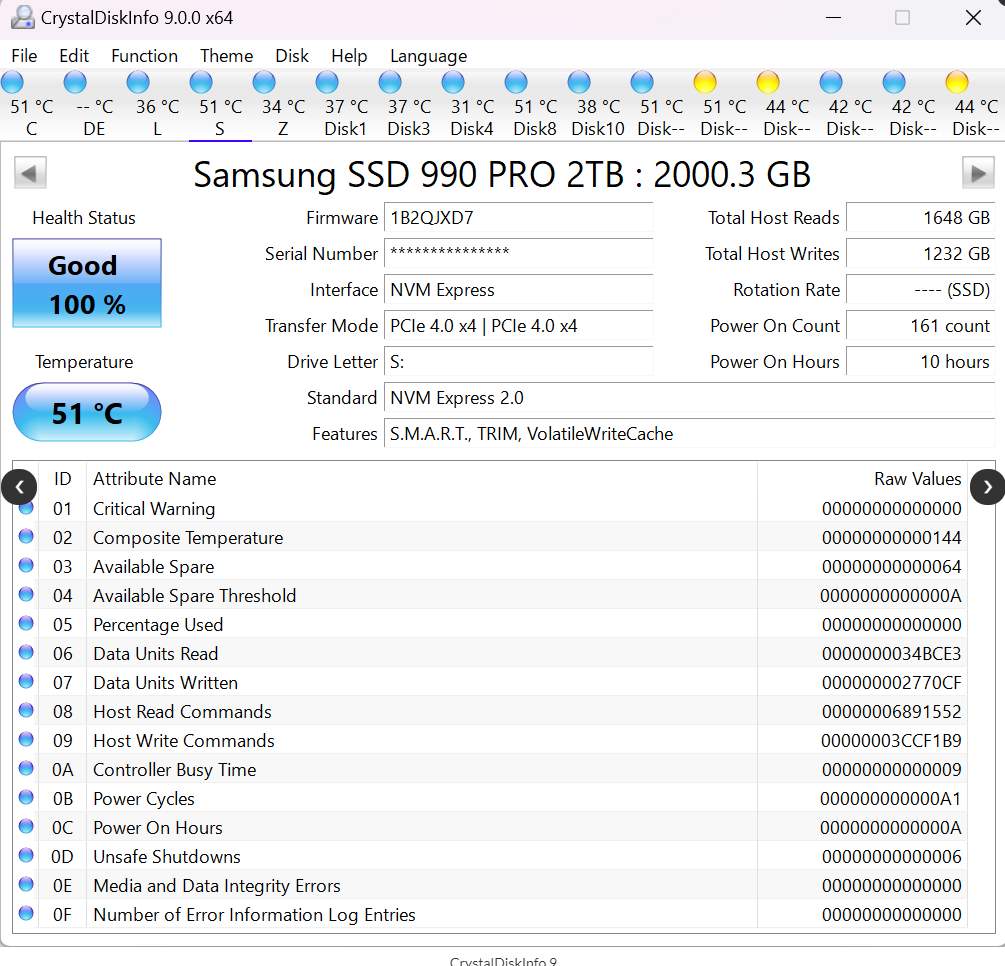Click the Rotation Rate ---- (SSD) value
The width and height of the screenshot is (1005, 966).
click(920, 290)
